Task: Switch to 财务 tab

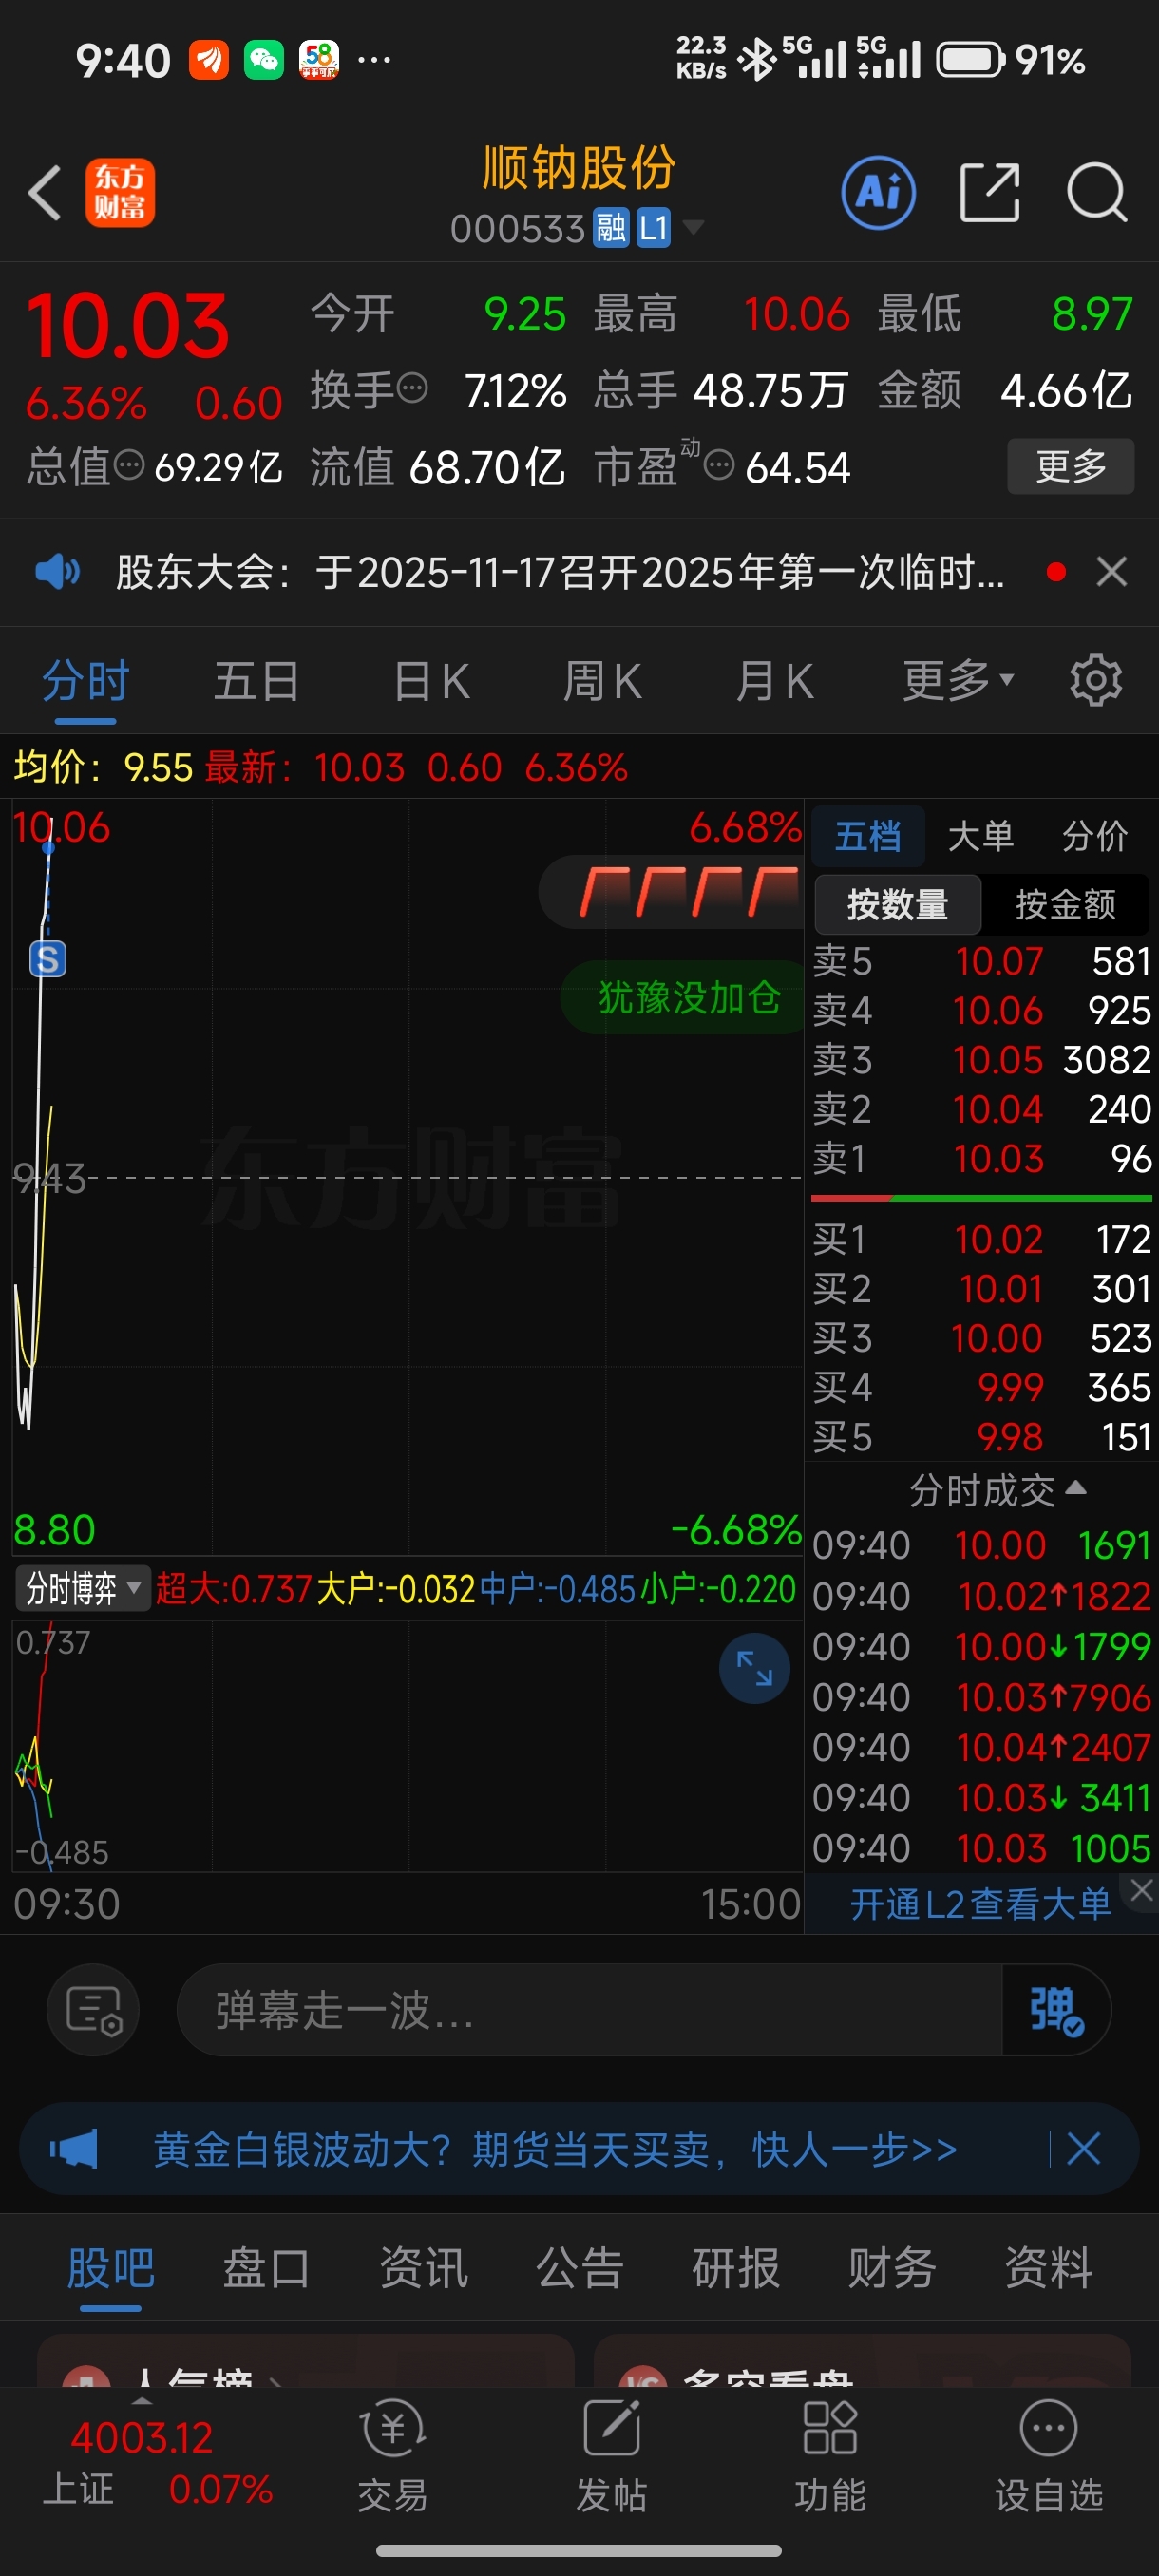Action: click(891, 2268)
